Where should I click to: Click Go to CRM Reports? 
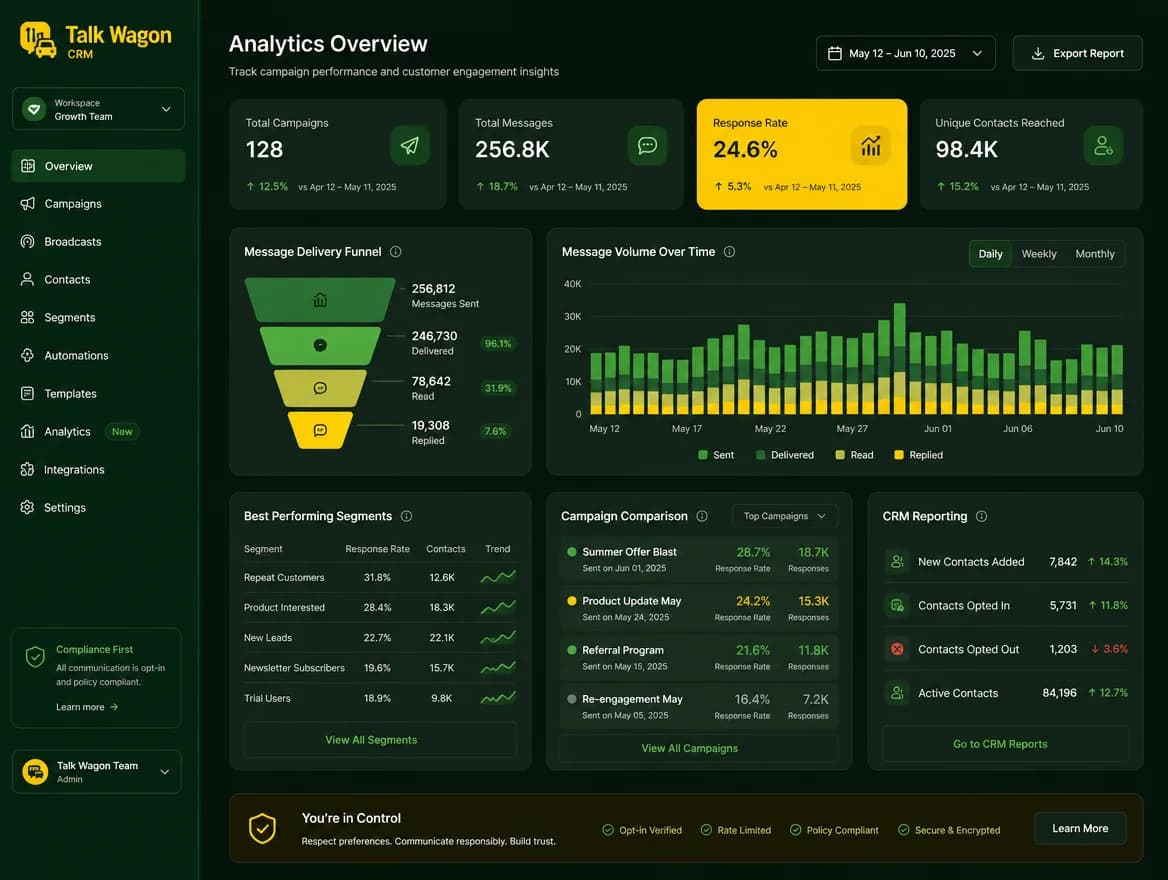point(1006,744)
